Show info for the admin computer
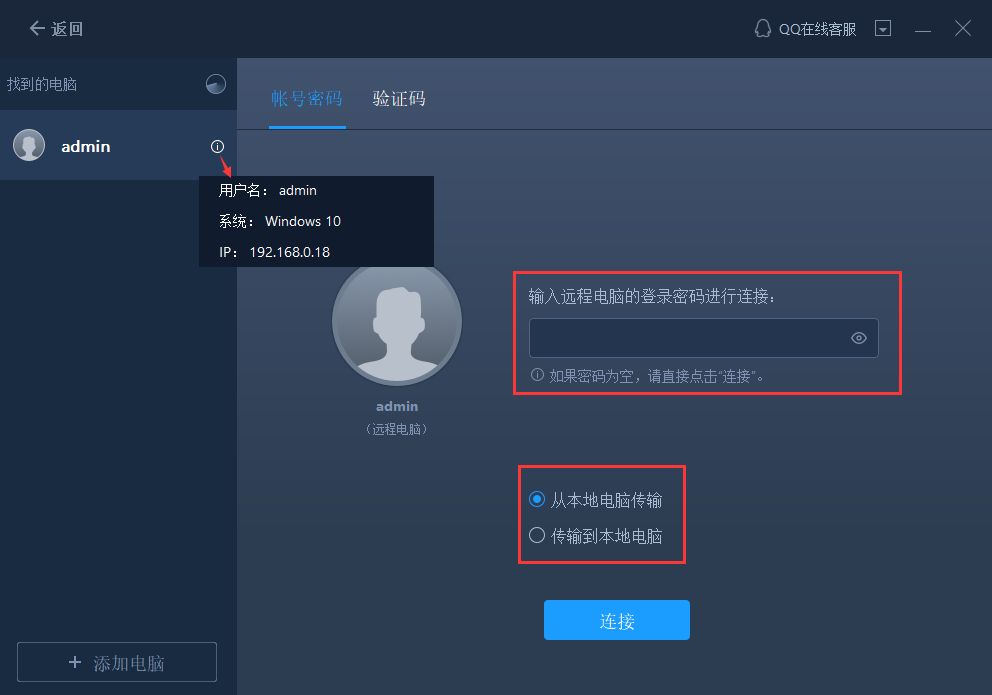Image resolution: width=992 pixels, height=695 pixels. point(217,147)
